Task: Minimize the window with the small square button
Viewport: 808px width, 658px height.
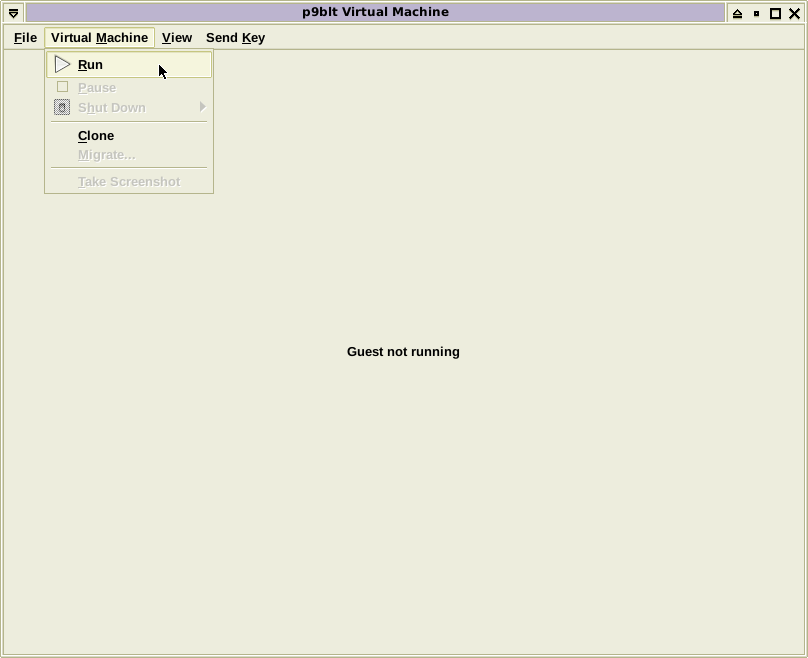Action: (756, 13)
